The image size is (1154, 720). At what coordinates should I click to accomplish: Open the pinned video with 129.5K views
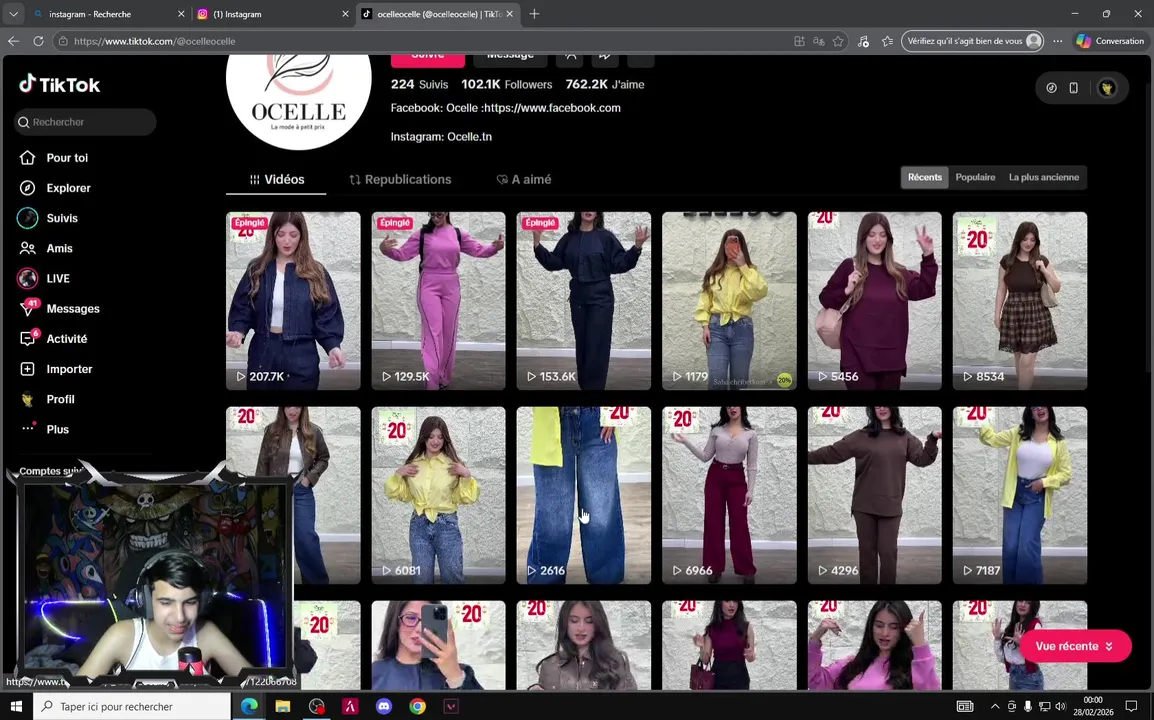(439, 300)
